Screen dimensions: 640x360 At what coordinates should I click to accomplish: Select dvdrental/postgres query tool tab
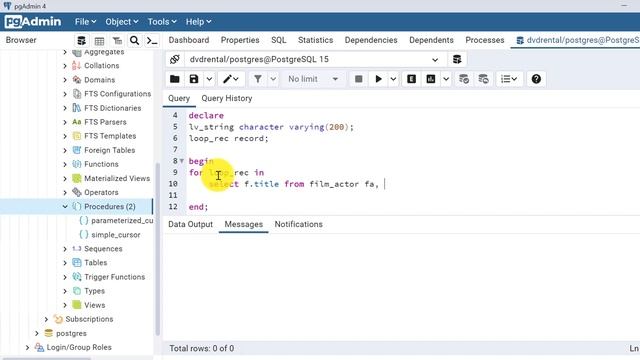coord(576,40)
